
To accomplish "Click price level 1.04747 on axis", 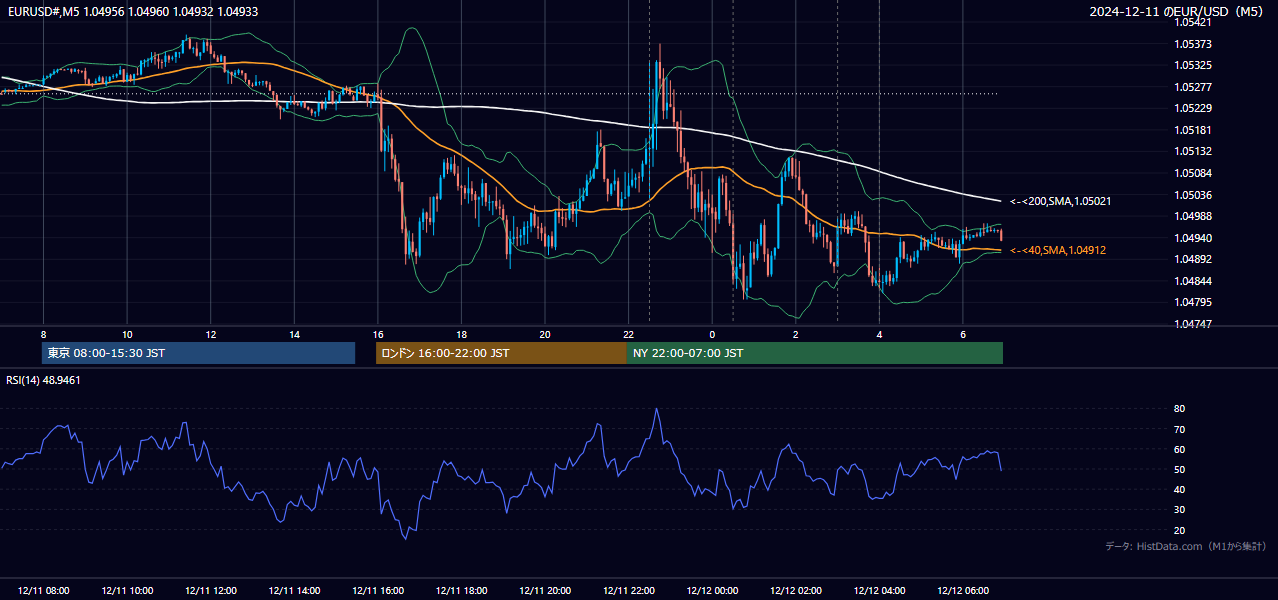I will coord(1193,324).
